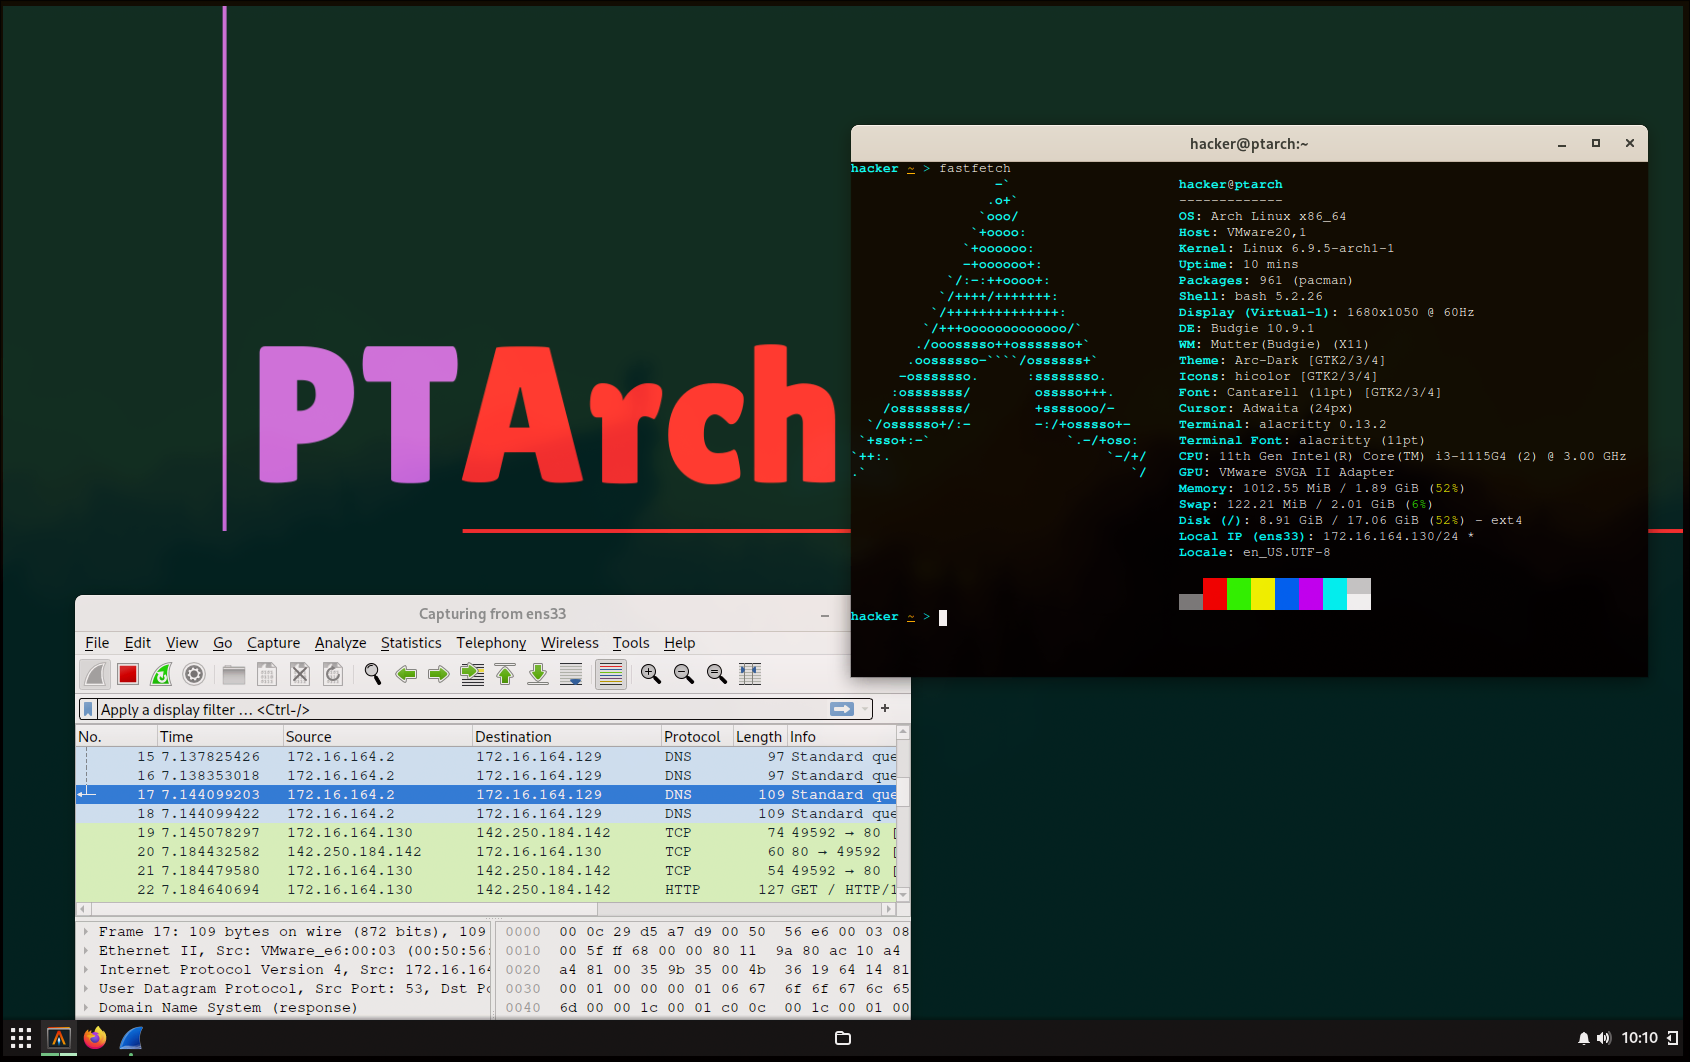The height and width of the screenshot is (1062, 1690).
Task: Open the filter bookmarks dropdown
Action: point(88,709)
